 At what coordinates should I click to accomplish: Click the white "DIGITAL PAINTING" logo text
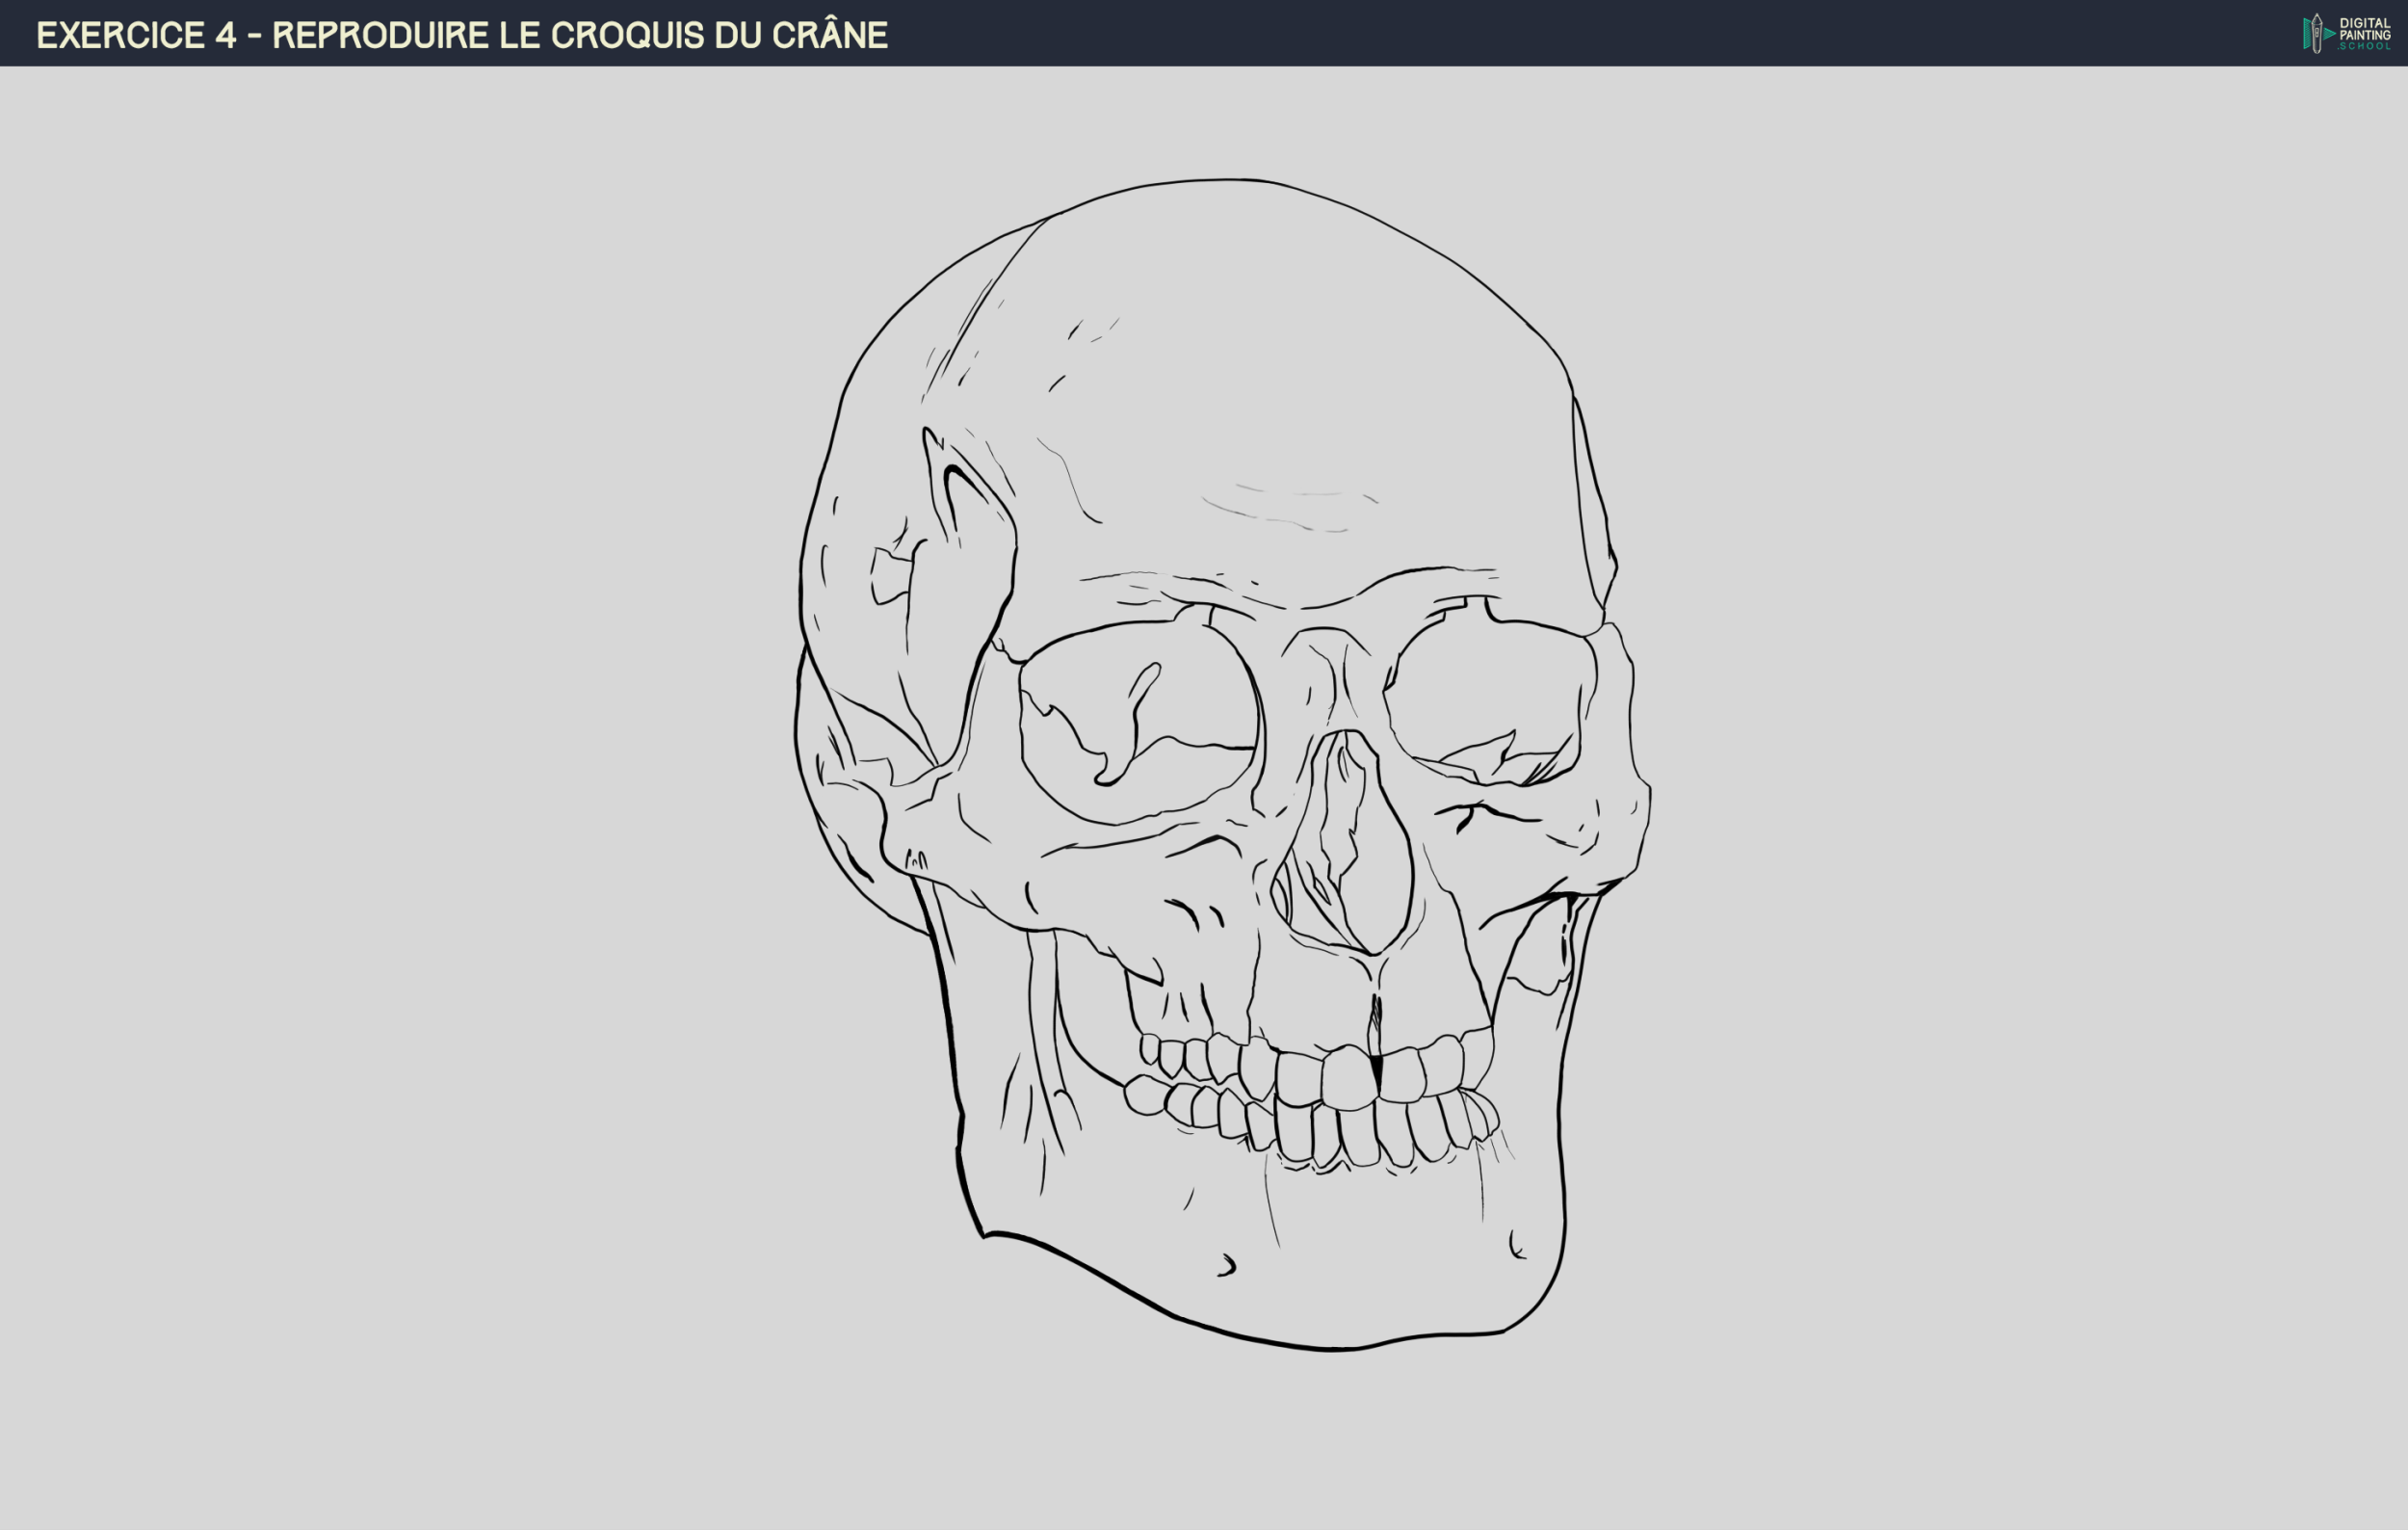[x=2366, y=28]
